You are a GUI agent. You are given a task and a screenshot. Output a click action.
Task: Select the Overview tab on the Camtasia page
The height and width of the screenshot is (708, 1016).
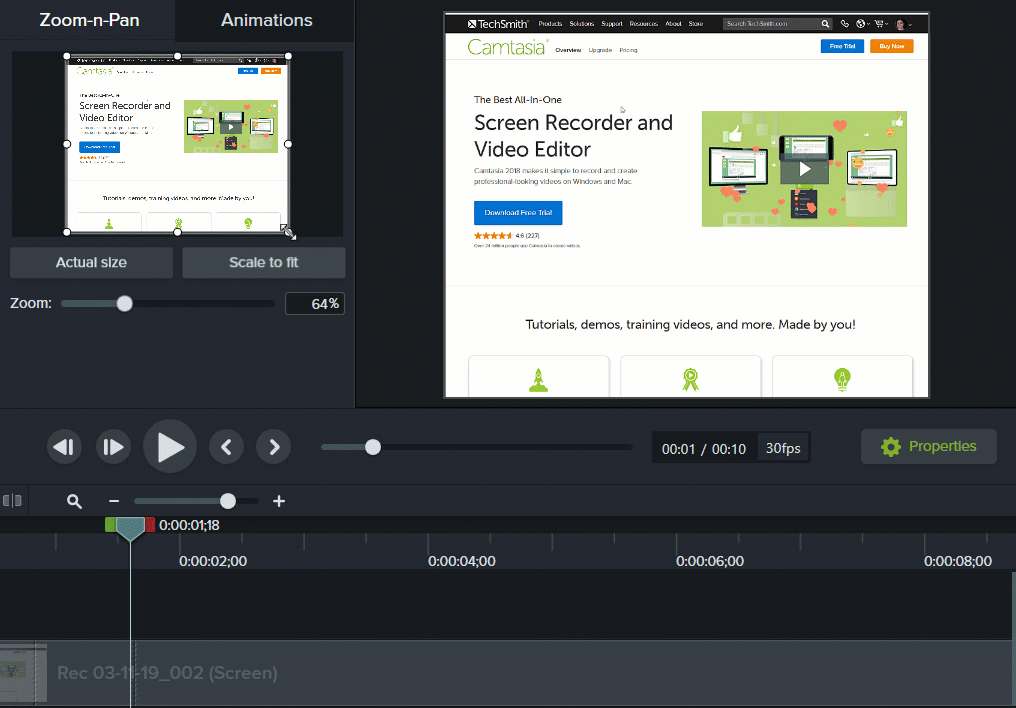568,50
